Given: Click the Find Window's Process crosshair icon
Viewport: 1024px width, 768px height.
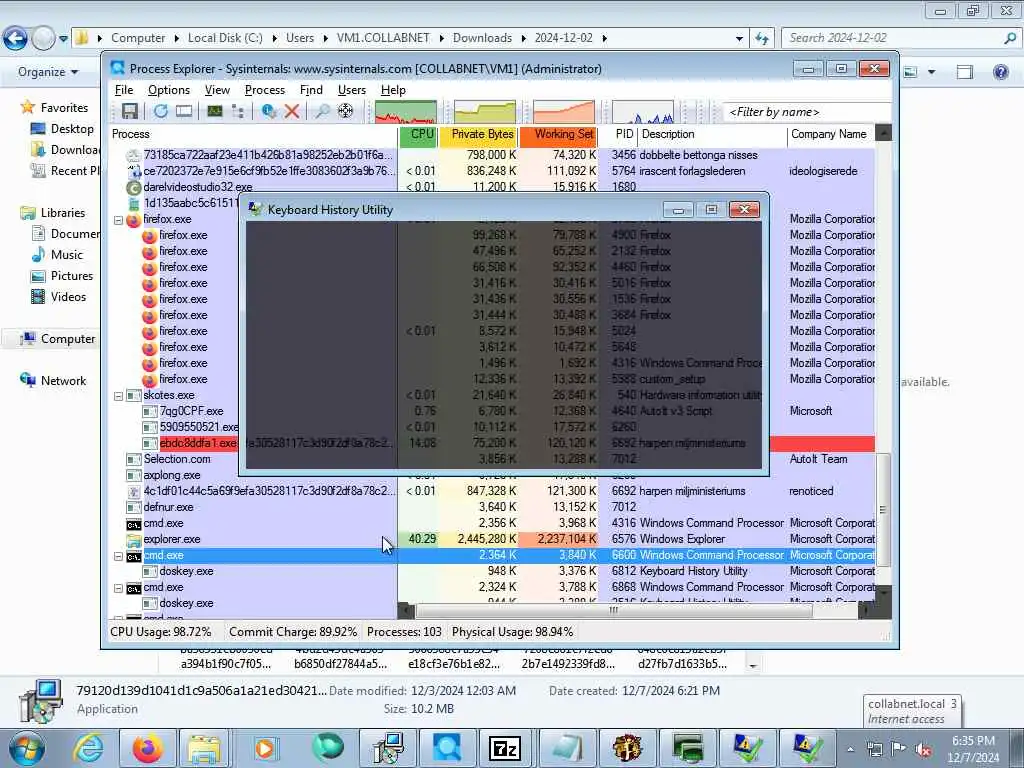Looking at the screenshot, I should [345, 112].
